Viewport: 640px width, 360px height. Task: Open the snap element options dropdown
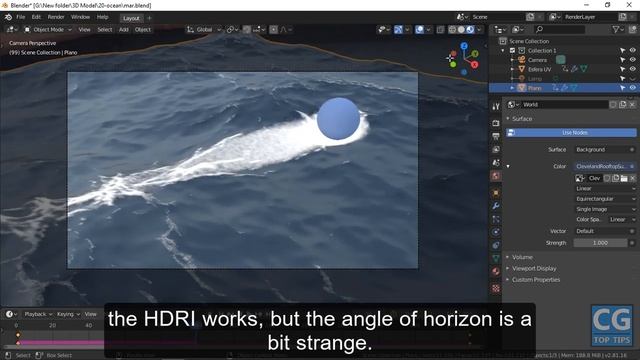[x=259, y=29]
